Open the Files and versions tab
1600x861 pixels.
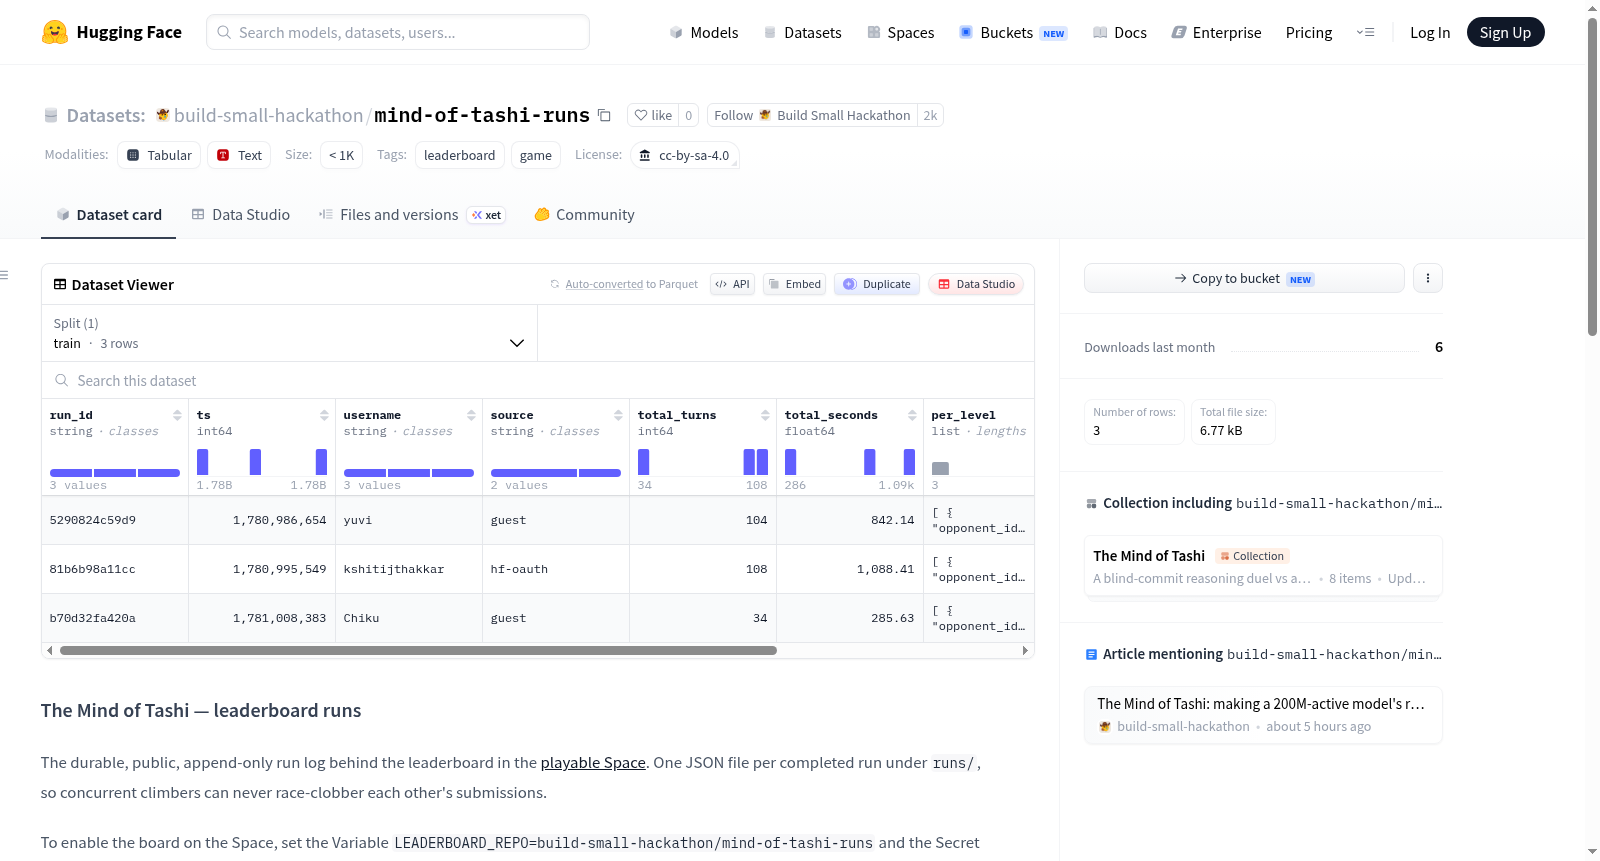411,214
